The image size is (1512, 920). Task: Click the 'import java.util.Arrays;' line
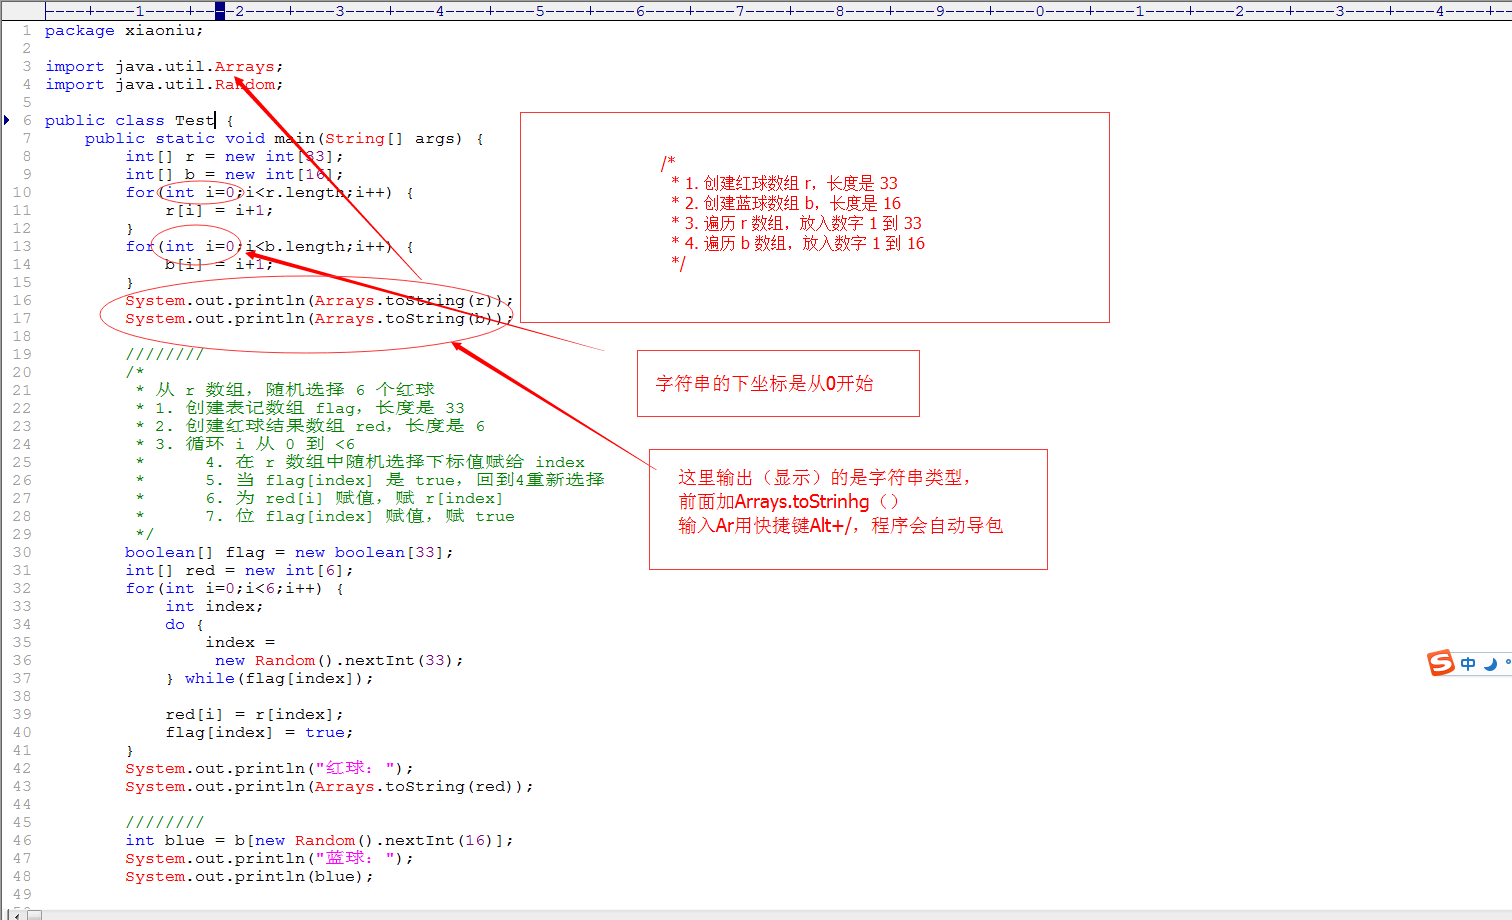tap(164, 66)
